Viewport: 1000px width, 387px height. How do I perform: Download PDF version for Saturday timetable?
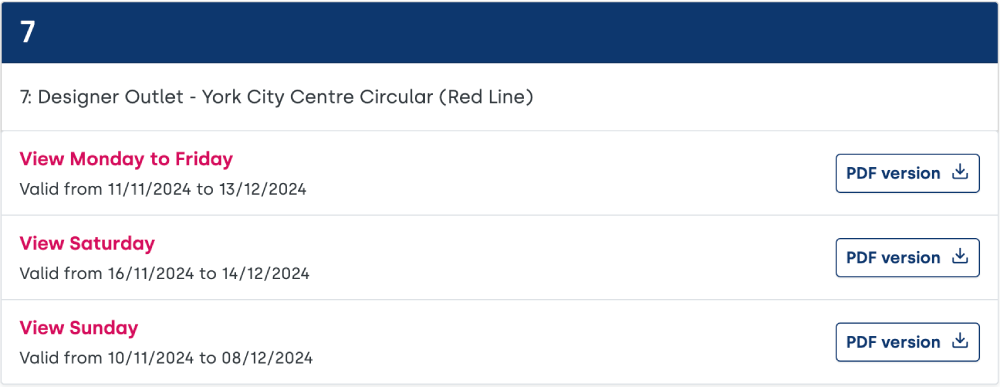click(x=908, y=258)
